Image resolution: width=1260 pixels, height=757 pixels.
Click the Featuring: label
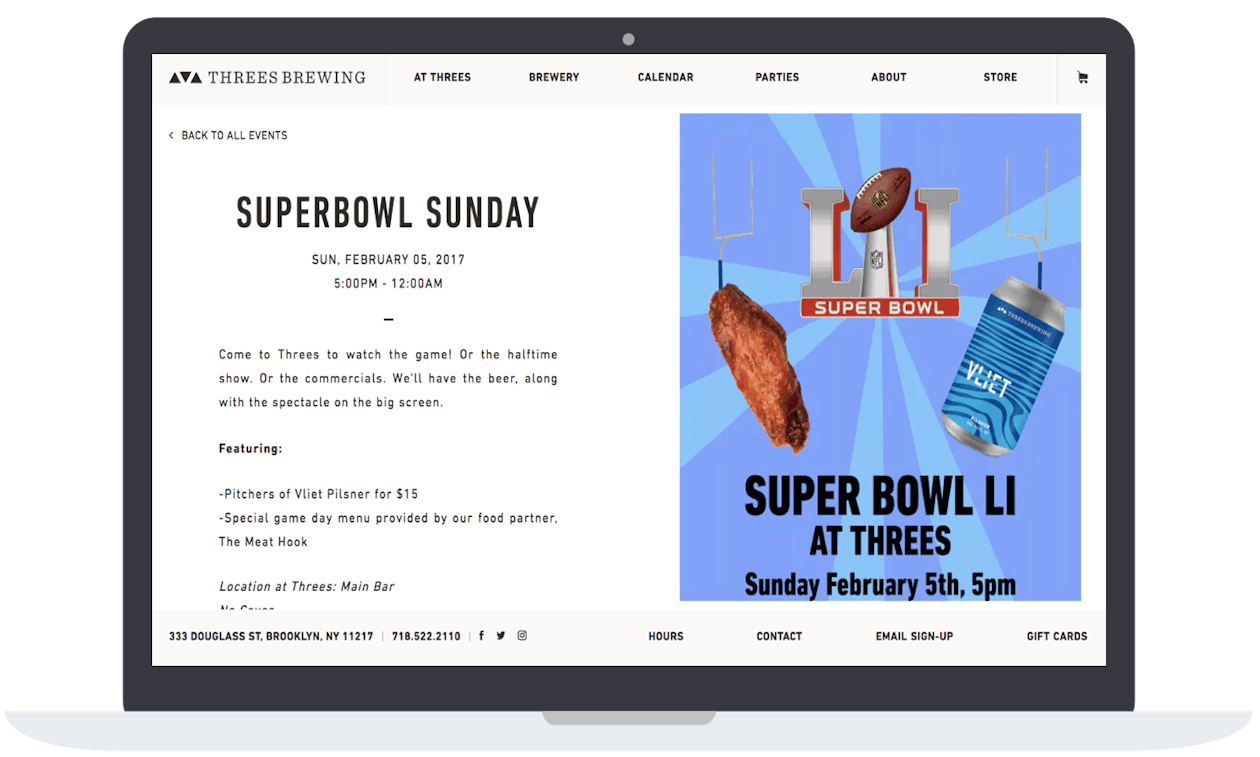click(x=251, y=449)
